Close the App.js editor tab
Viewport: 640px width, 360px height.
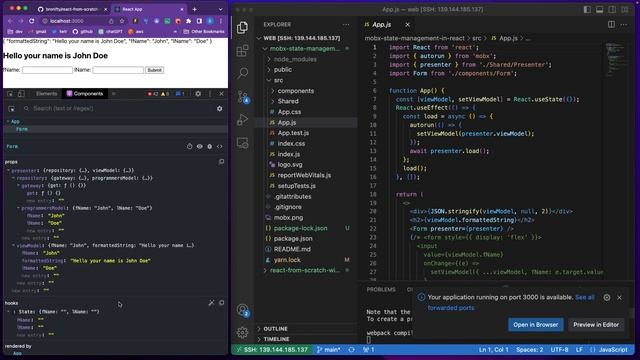pos(407,24)
